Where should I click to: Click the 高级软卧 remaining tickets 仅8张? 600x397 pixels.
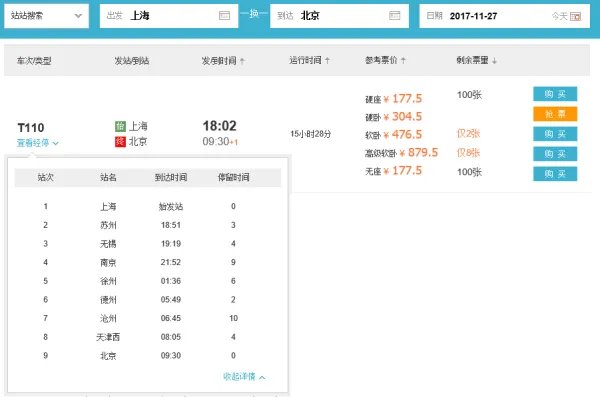pyautogui.click(x=468, y=153)
